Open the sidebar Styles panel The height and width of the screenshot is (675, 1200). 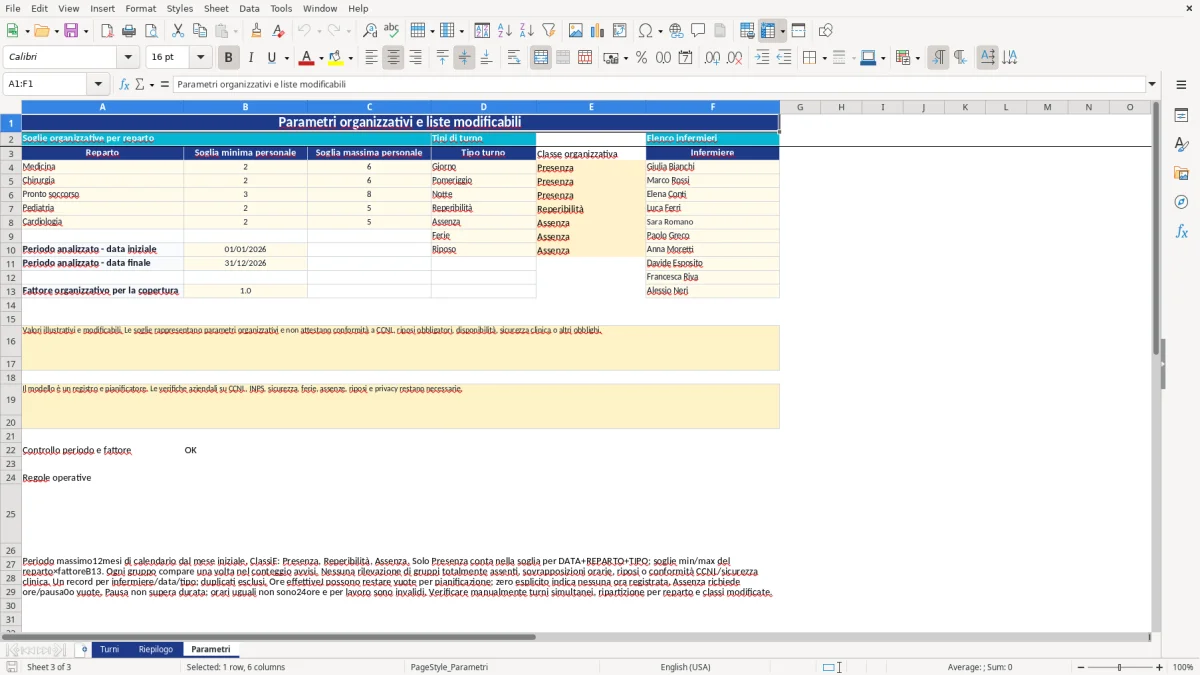(1181, 144)
